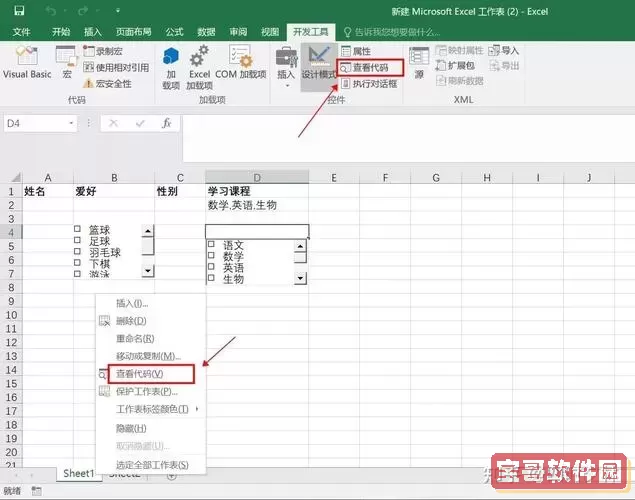Choose Select All Sheets (选定全部工作表)
Screen dimensions: 635x500
(x=151, y=465)
